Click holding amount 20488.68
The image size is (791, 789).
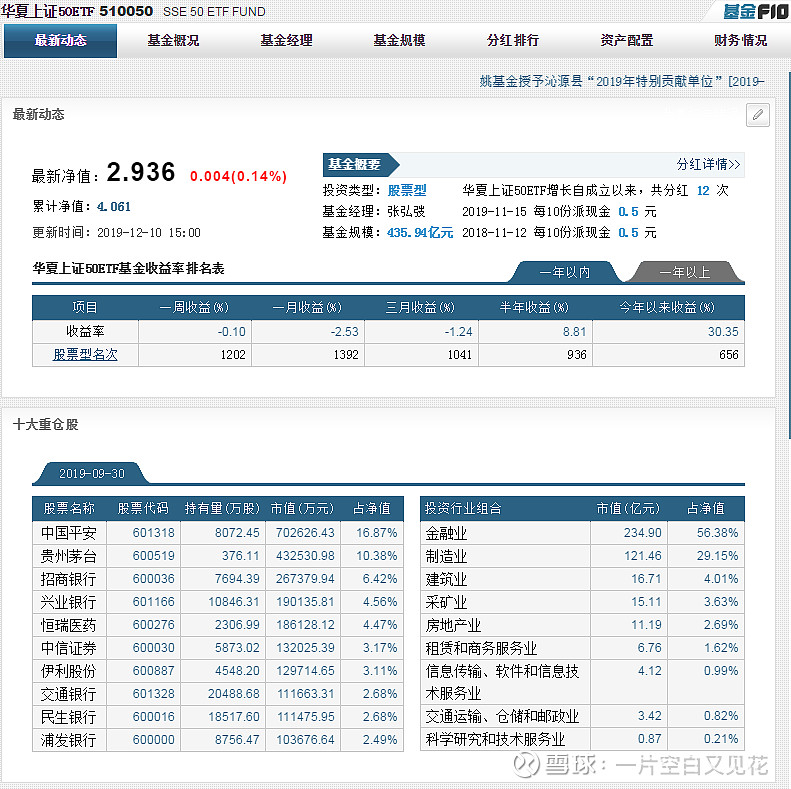point(234,694)
